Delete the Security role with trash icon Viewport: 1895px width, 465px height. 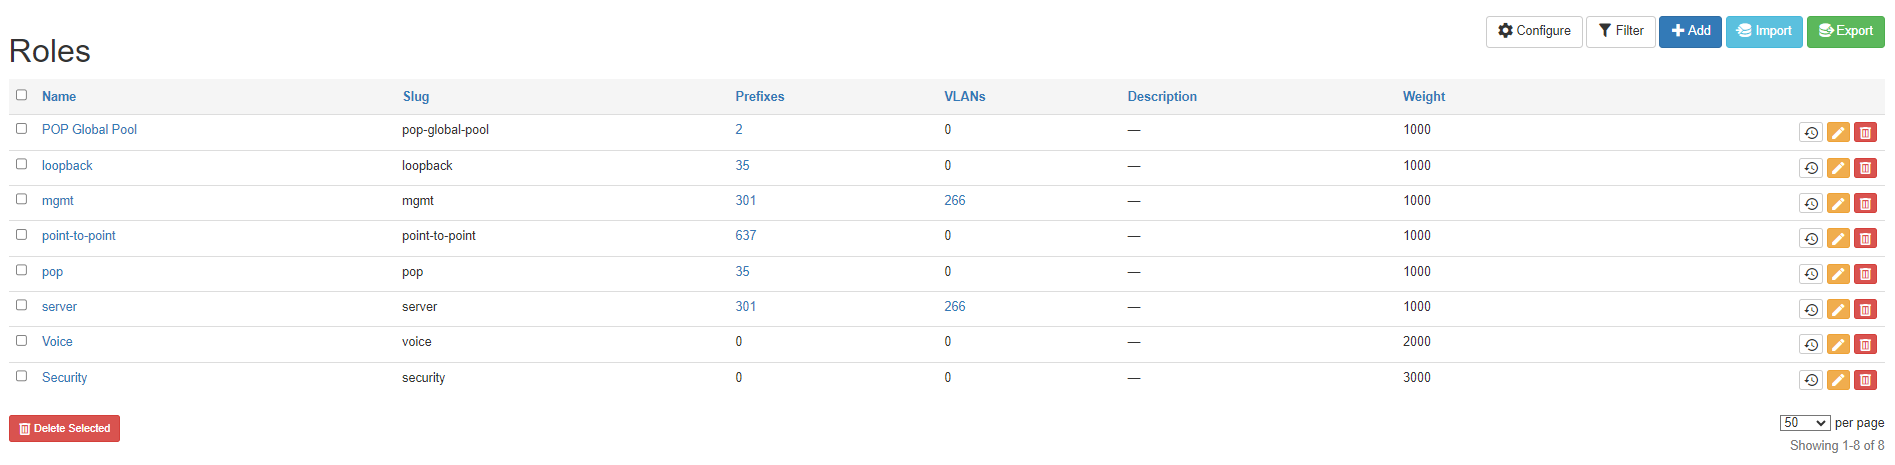(1865, 380)
